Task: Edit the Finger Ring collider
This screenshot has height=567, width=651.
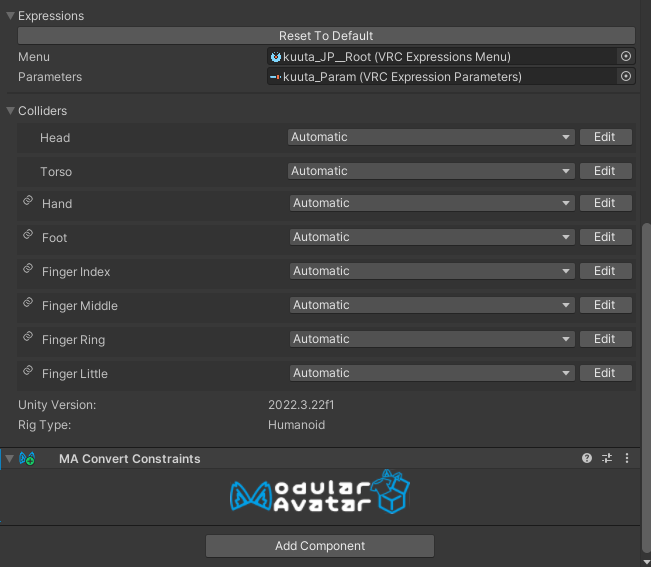Action: [x=606, y=339]
